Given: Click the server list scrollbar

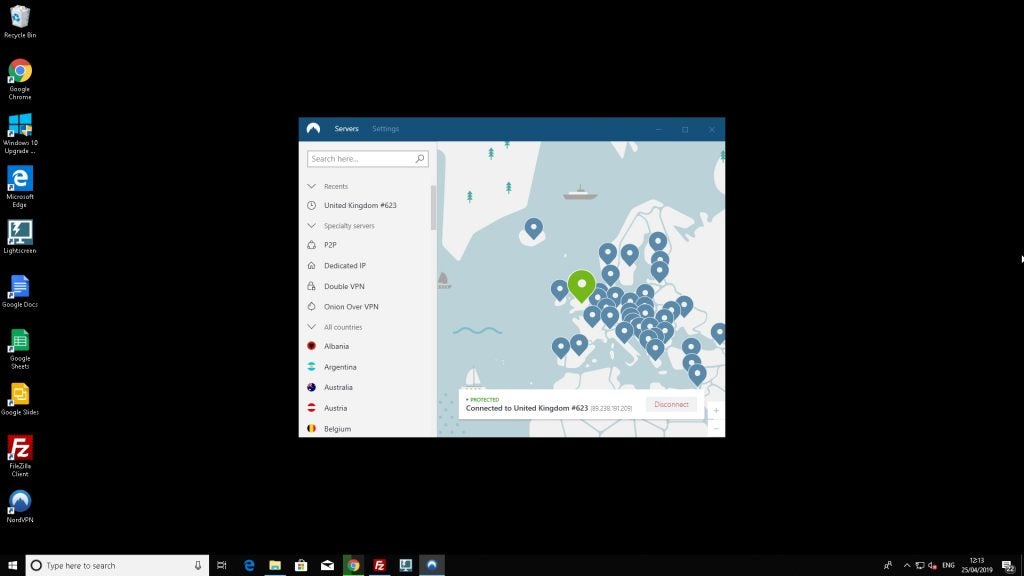Looking at the screenshot, I should pyautogui.click(x=433, y=208).
